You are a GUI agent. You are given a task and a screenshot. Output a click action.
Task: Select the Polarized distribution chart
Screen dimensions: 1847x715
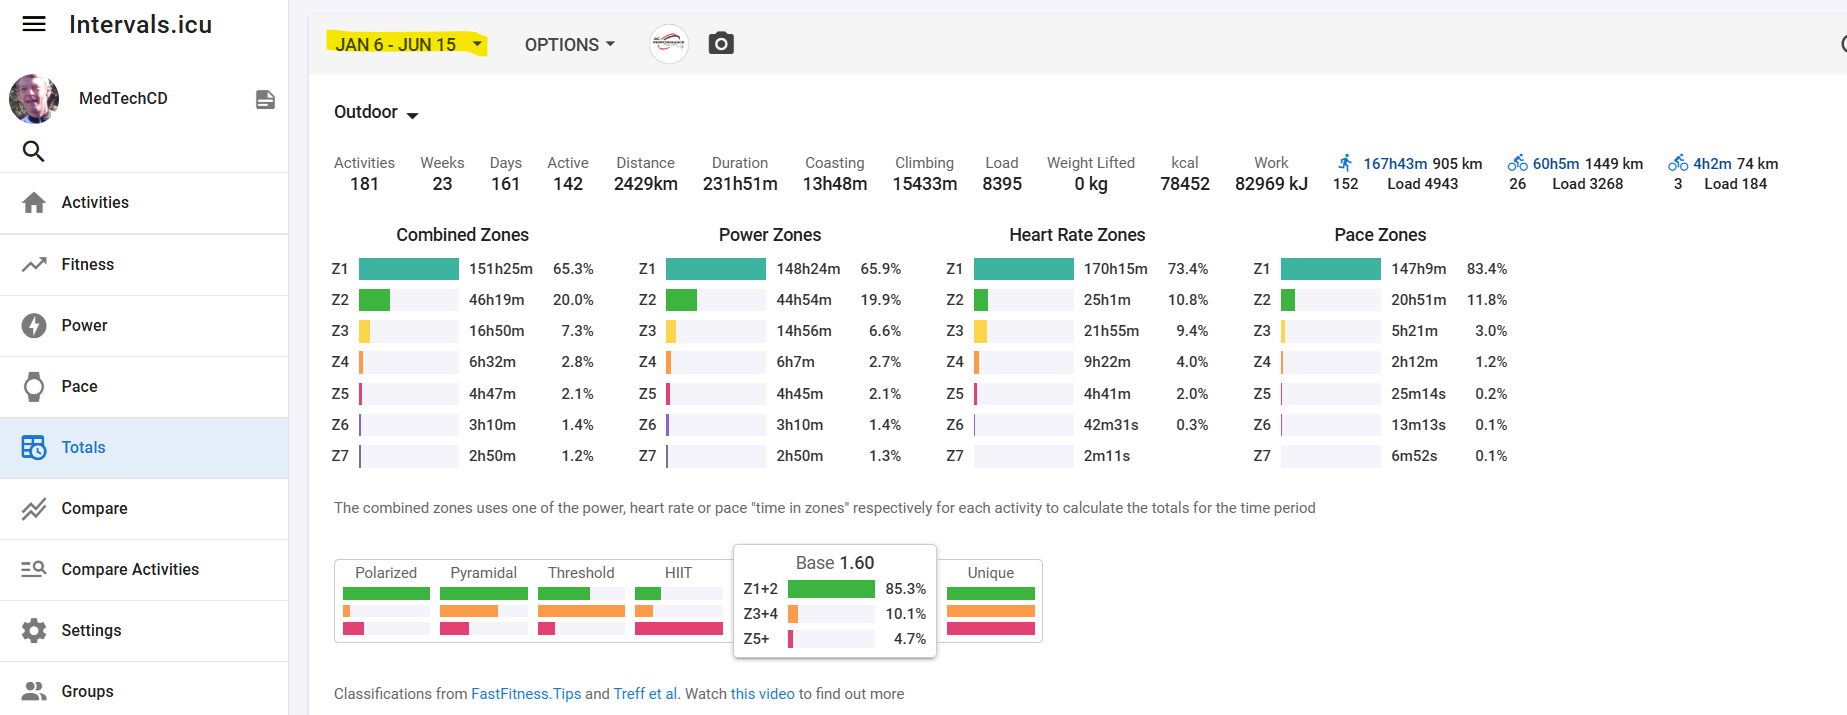(x=386, y=600)
